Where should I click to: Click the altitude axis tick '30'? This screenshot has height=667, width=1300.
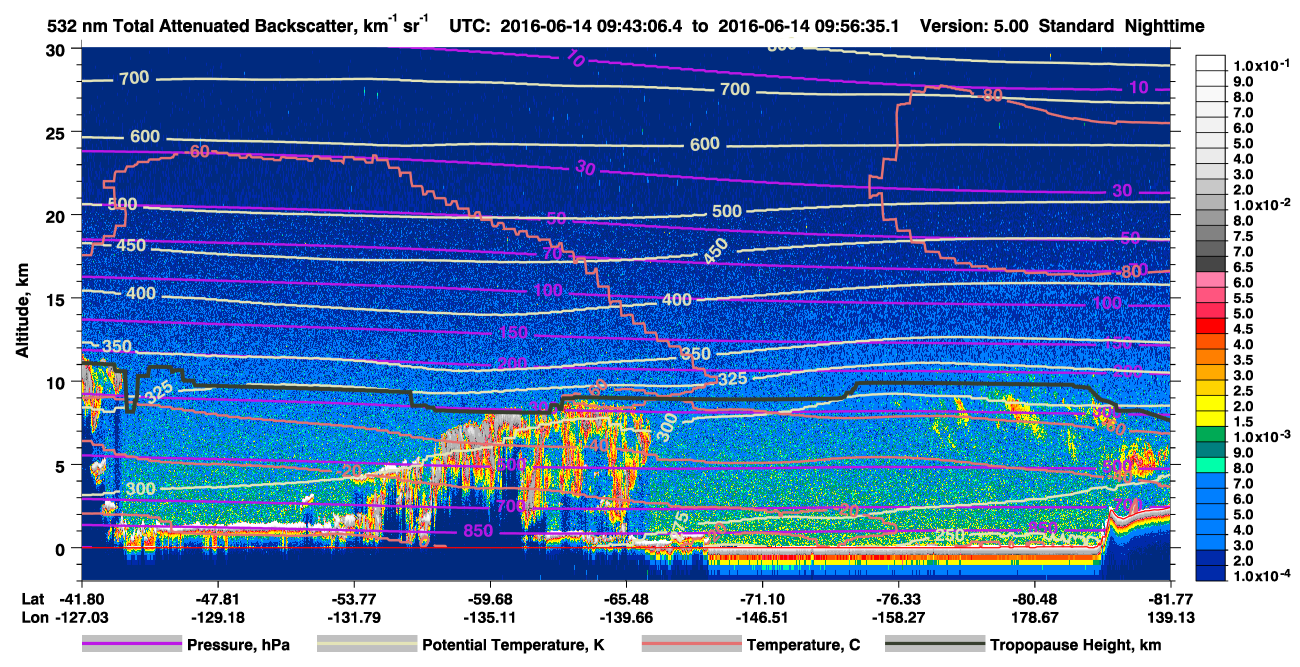click(57, 50)
